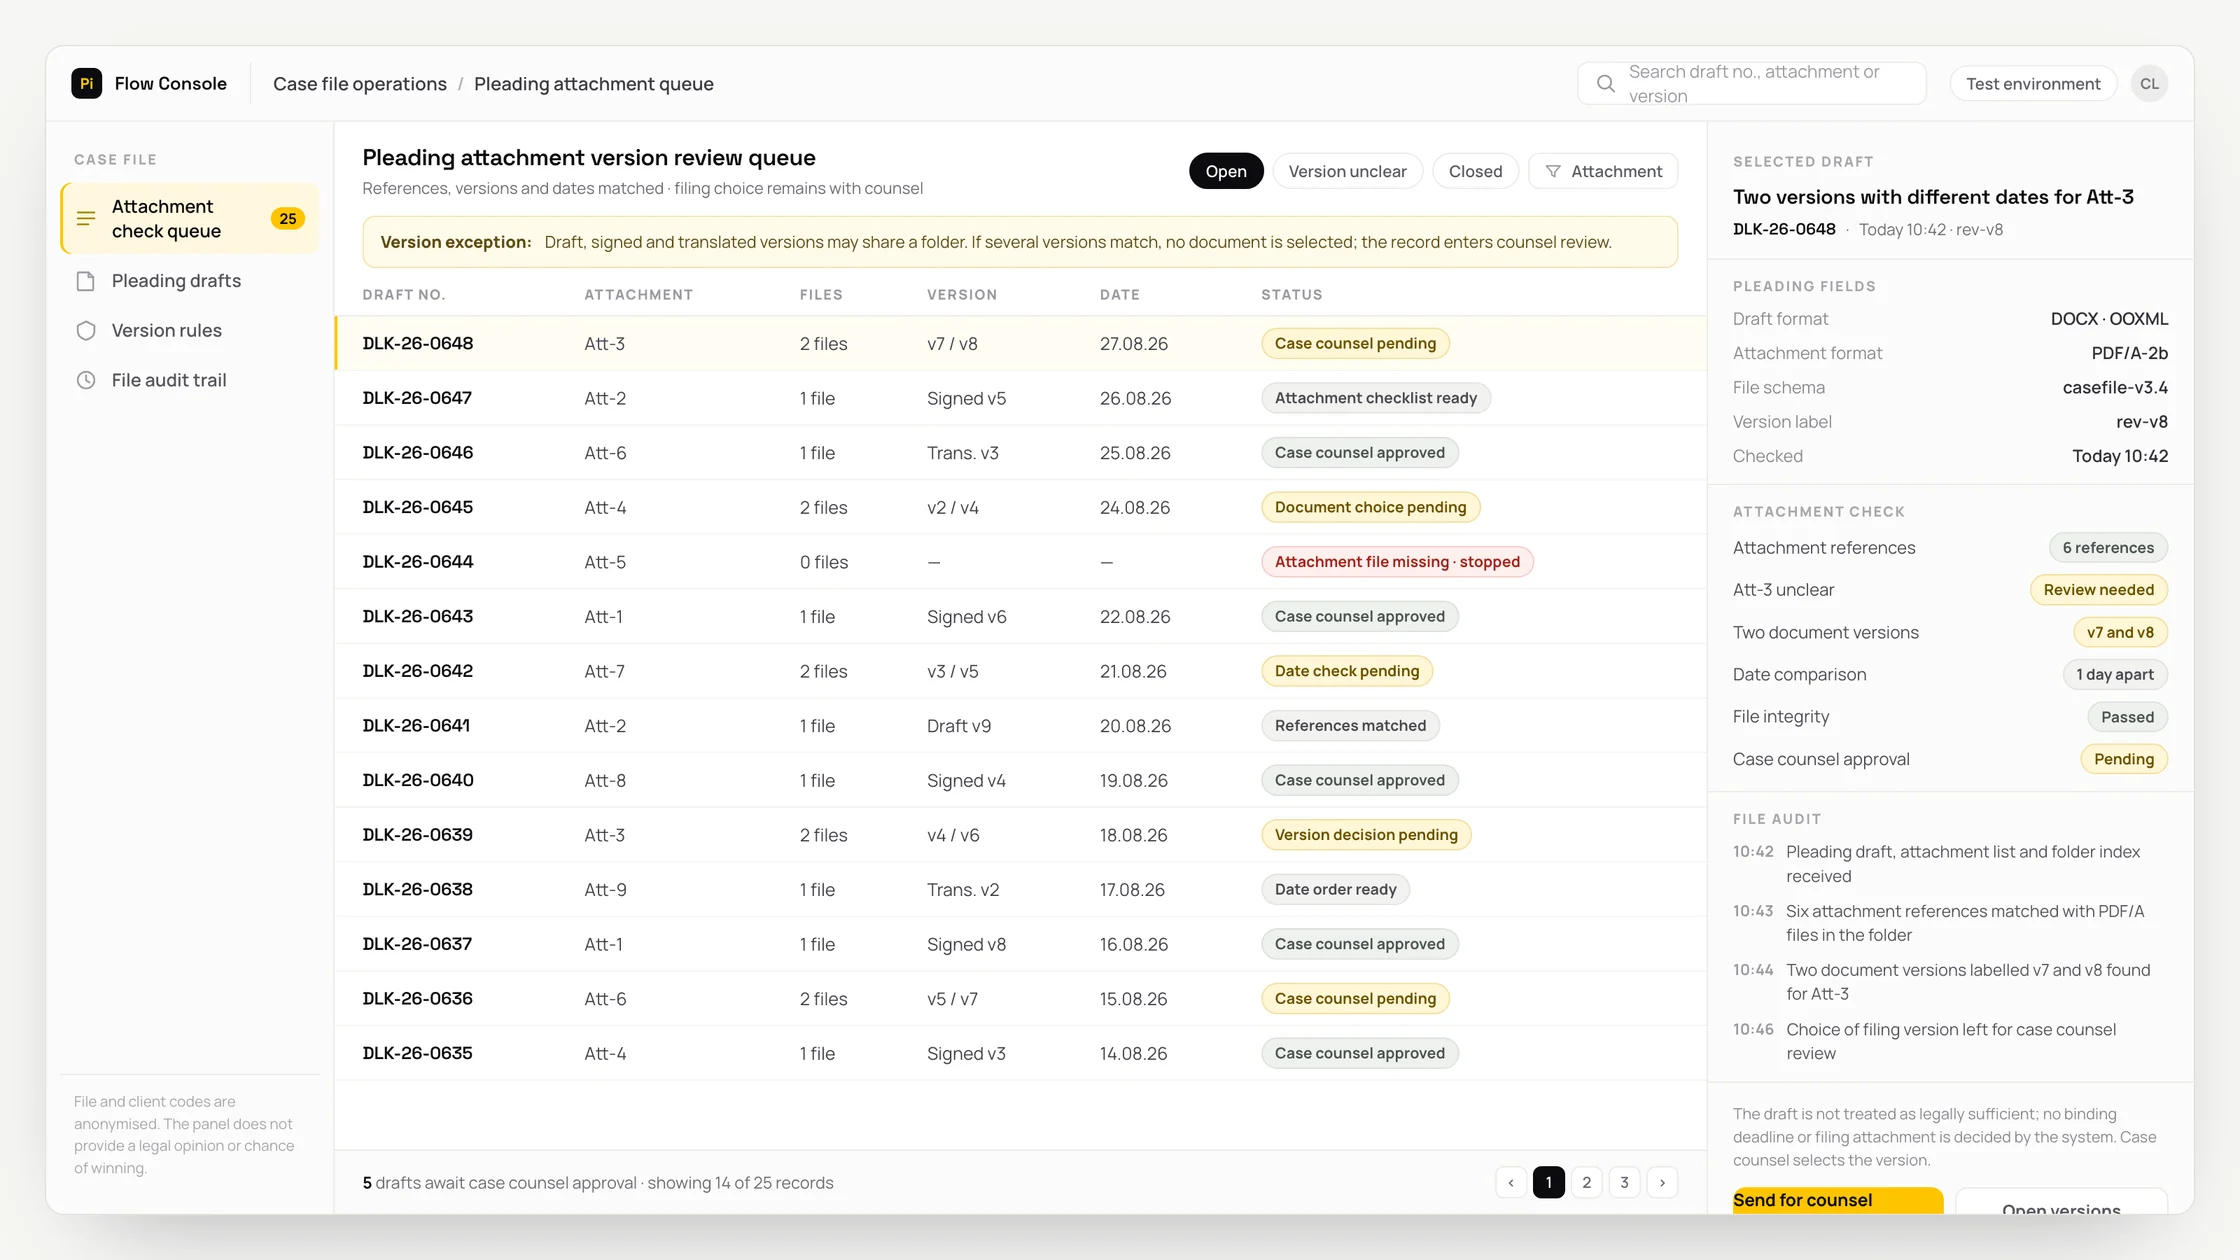This screenshot has height=1260, width=2240.
Task: Click the Pleading attachment queue breadcrumb
Action: click(x=594, y=84)
